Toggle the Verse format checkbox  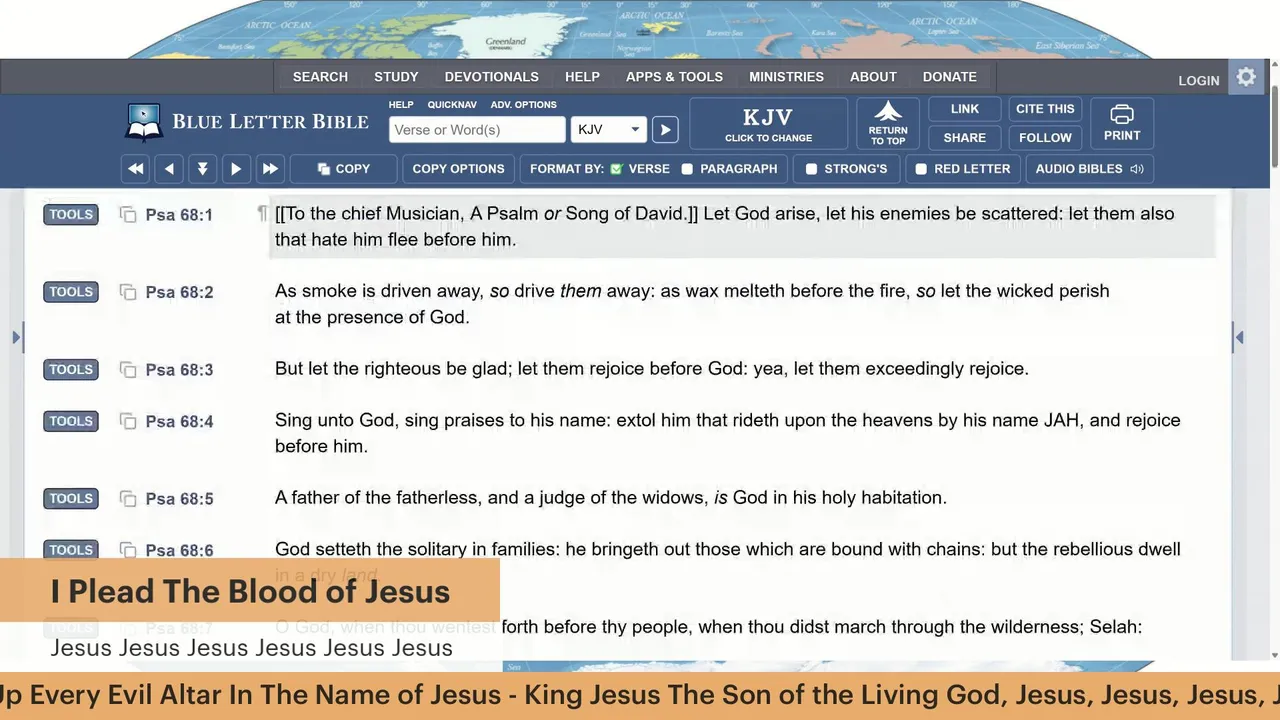[x=617, y=169]
